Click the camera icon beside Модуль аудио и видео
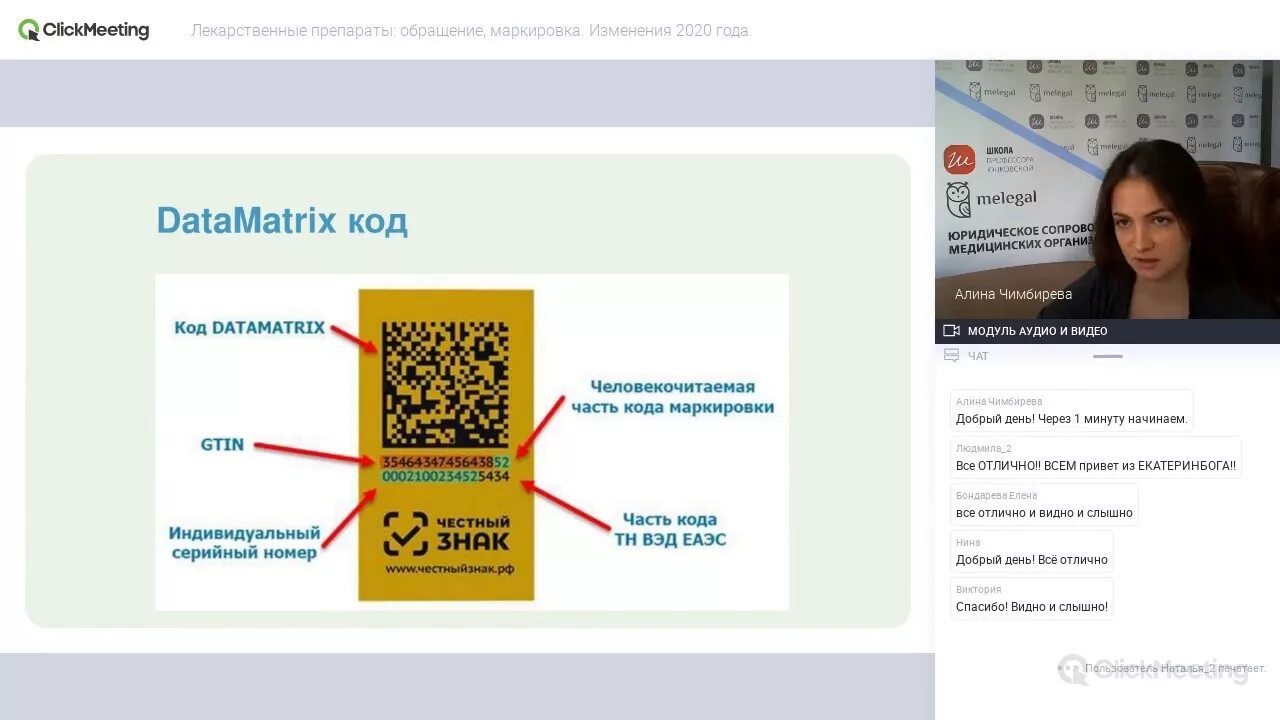Image resolution: width=1280 pixels, height=720 pixels. click(x=951, y=331)
